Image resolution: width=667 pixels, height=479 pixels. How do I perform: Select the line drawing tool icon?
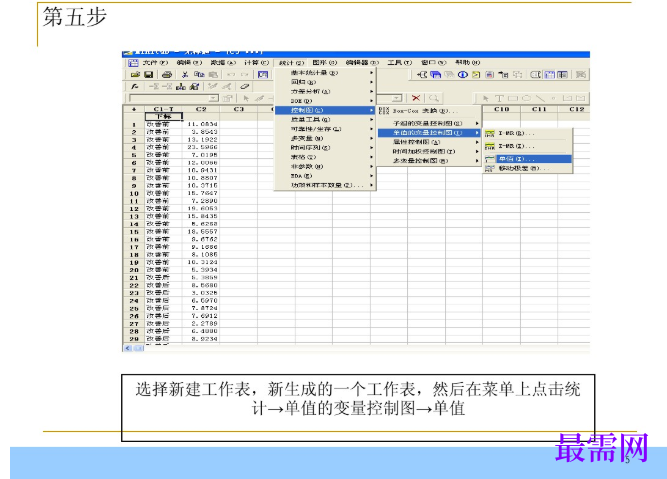[x=540, y=98]
